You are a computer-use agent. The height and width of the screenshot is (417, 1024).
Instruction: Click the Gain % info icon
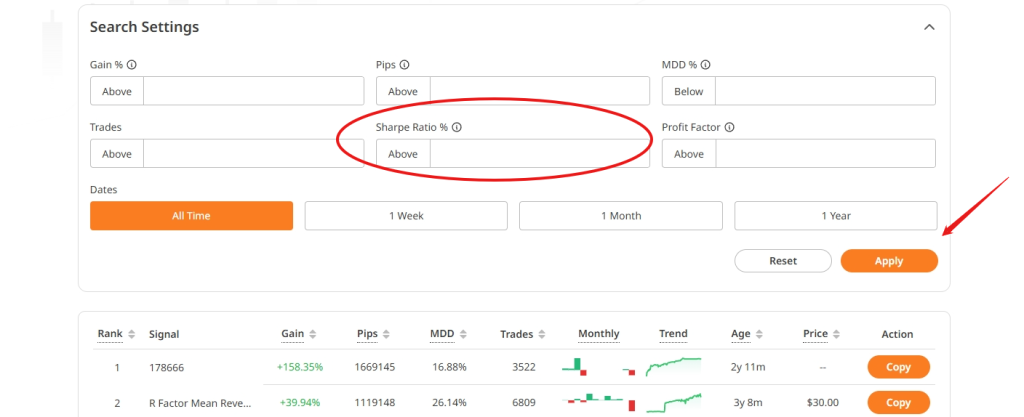[x=132, y=65]
